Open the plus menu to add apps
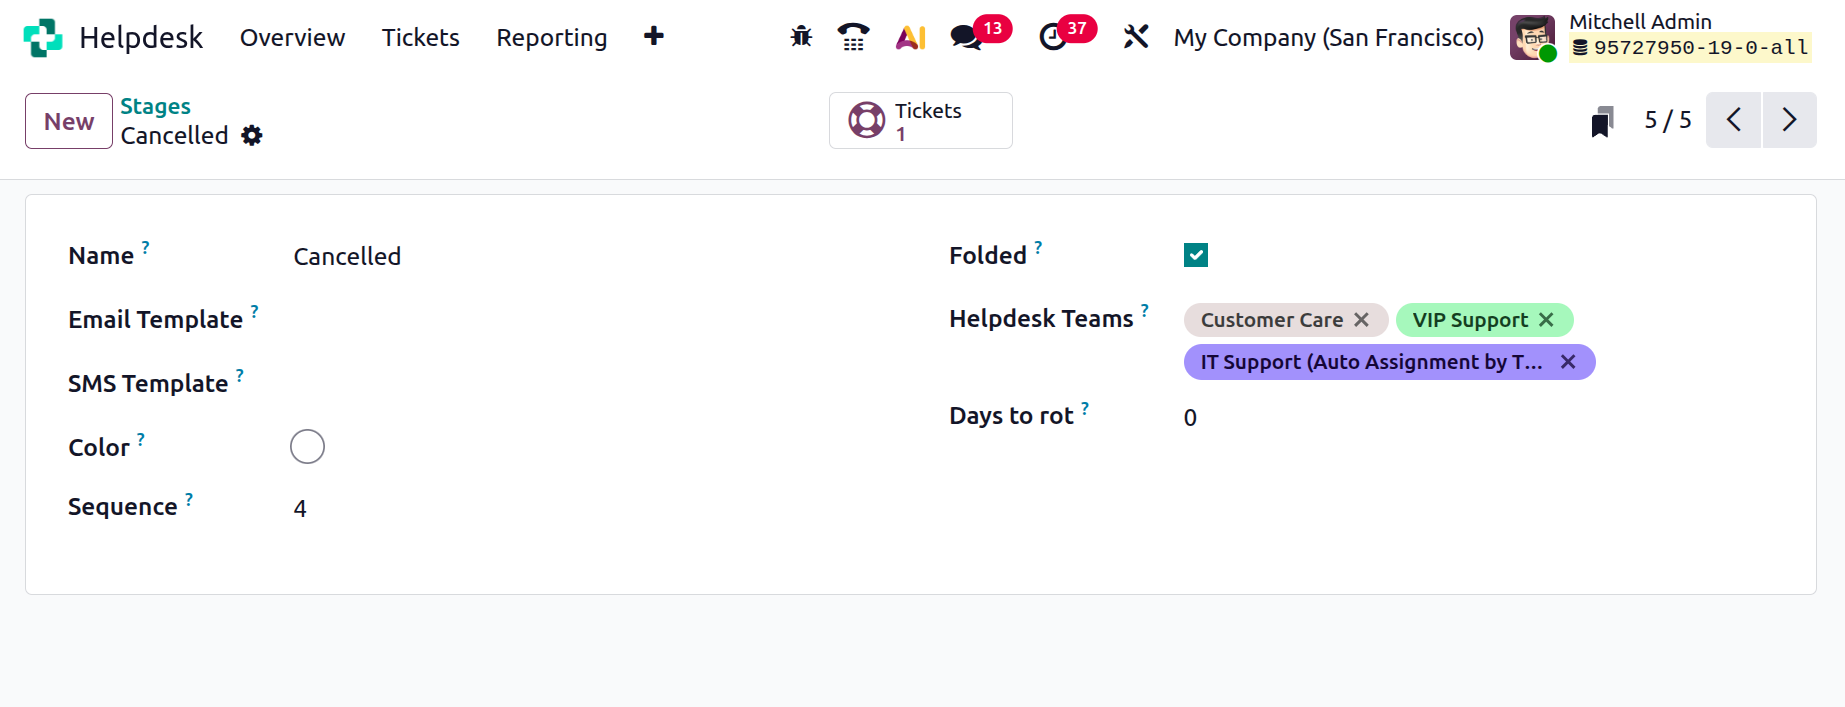This screenshot has height=707, width=1845. click(652, 36)
